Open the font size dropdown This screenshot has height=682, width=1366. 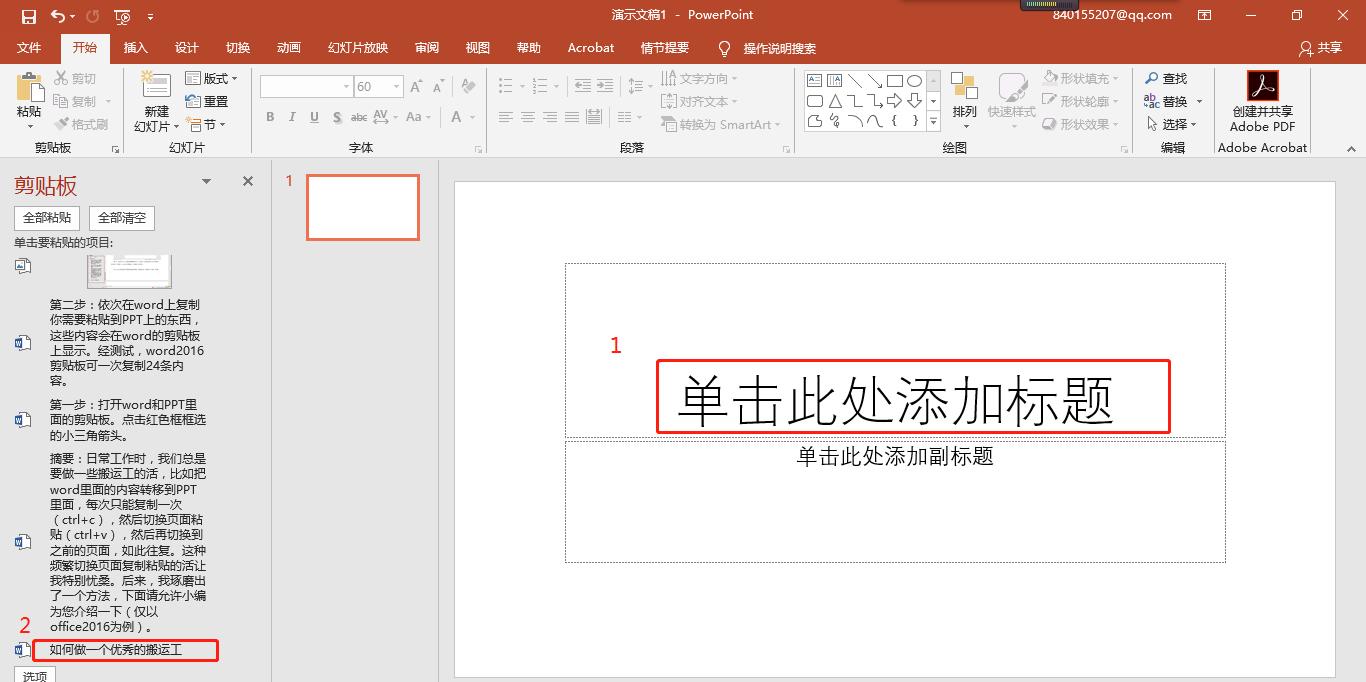pyautogui.click(x=394, y=86)
